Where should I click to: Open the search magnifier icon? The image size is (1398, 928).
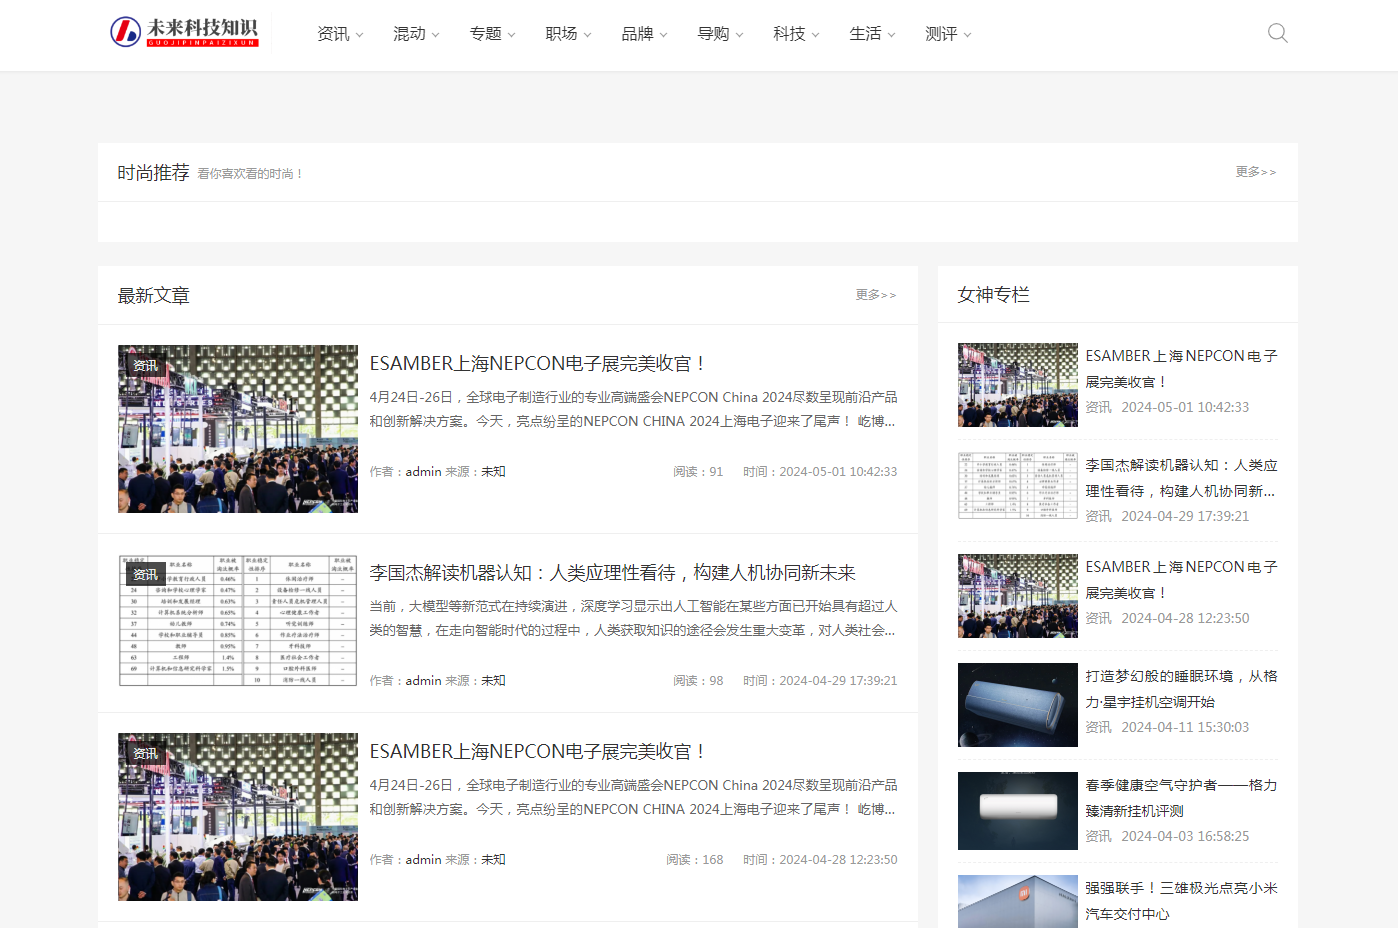pyautogui.click(x=1277, y=33)
